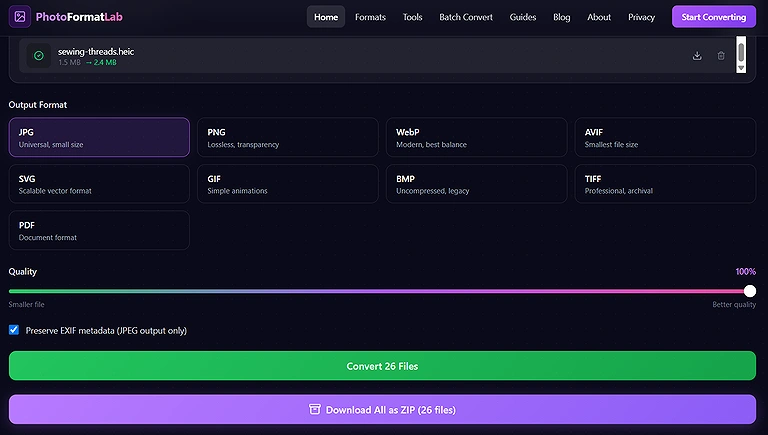Visit the Blog page
The image size is (768, 435).
tap(561, 17)
